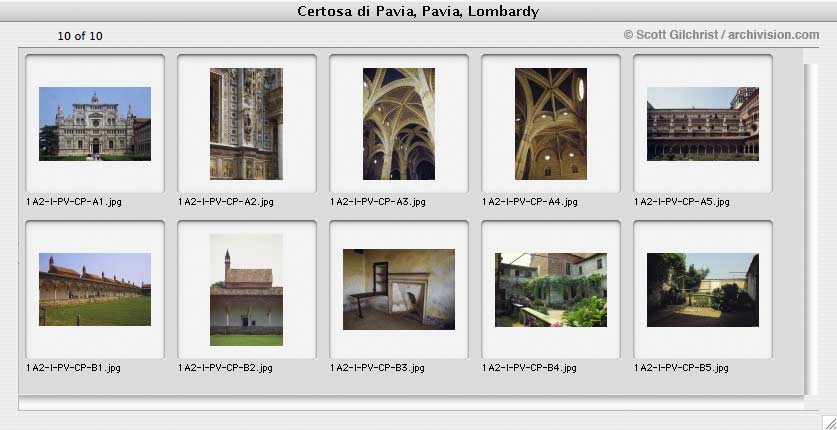Screen dimensions: 837x430
Task: Click filename 1A2-I-PV-CP-A1.jpg
Action: click(74, 202)
